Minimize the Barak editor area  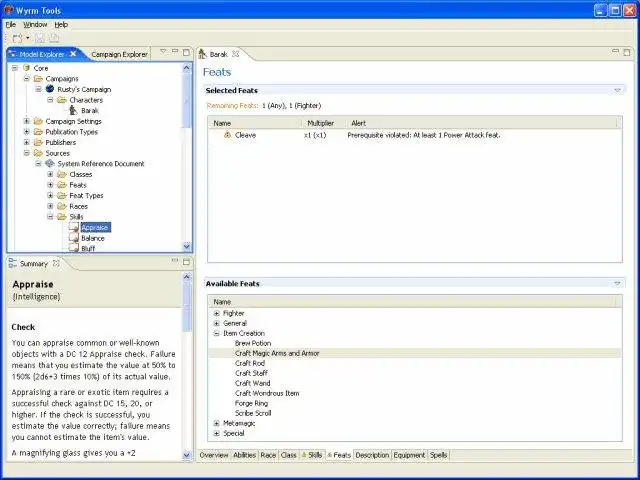click(615, 51)
